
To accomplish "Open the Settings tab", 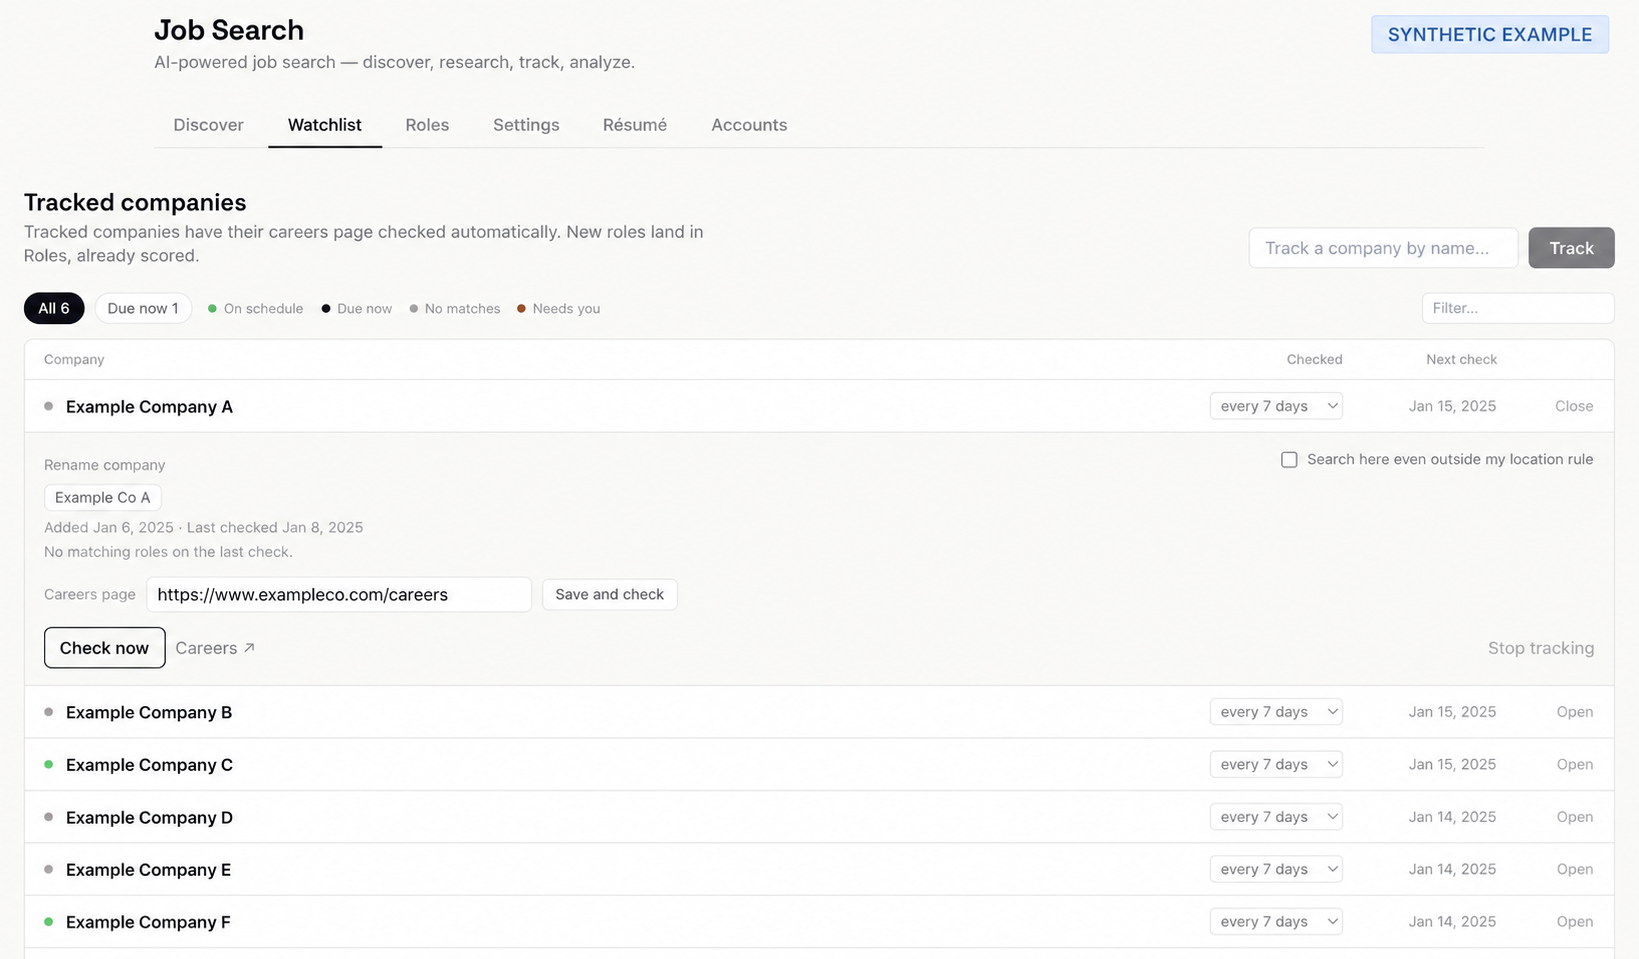I will tap(526, 125).
